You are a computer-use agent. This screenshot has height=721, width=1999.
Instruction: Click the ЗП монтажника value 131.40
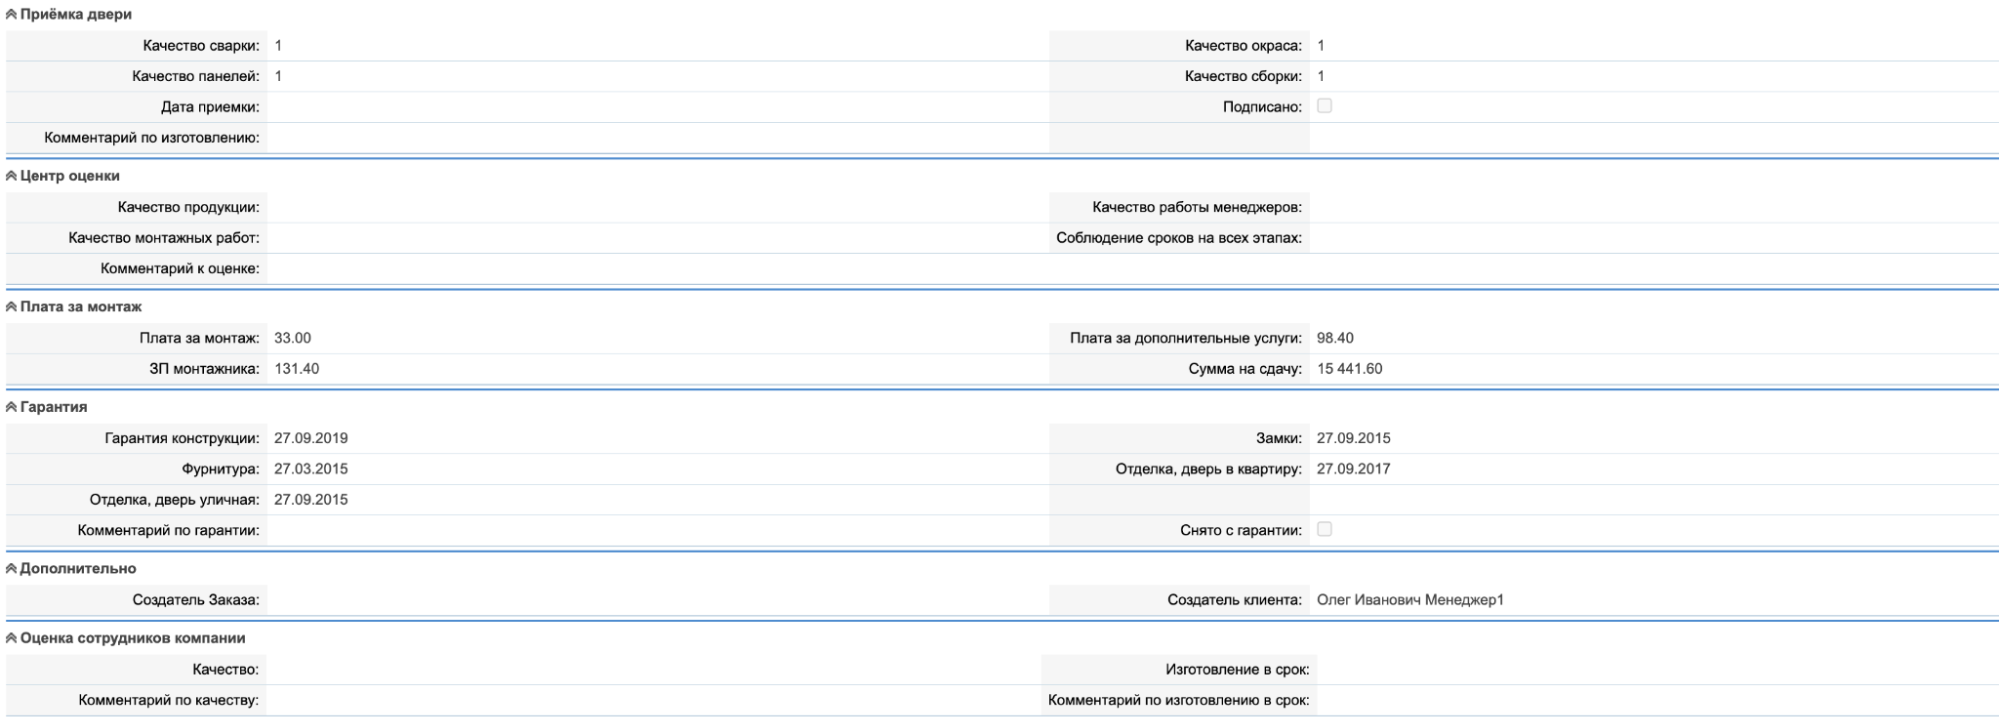[x=297, y=369]
